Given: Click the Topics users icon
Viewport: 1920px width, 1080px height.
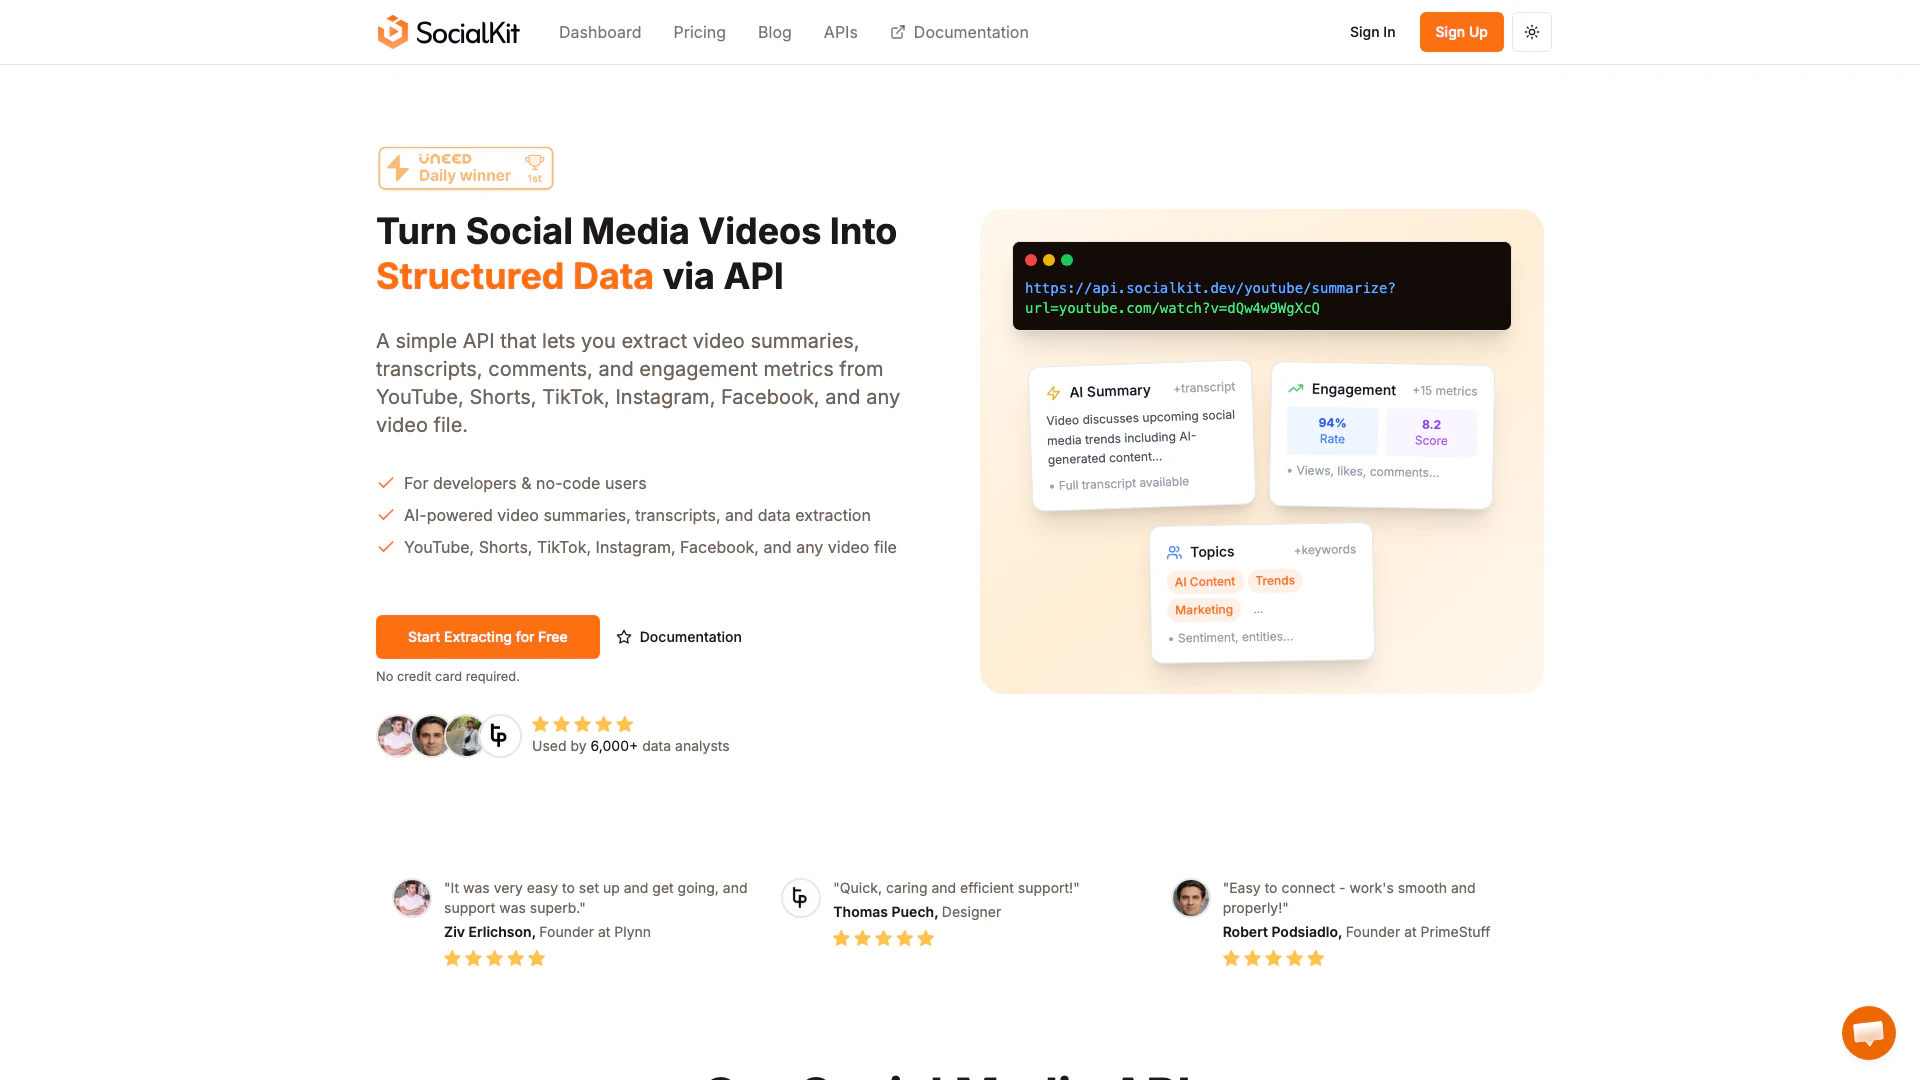Looking at the screenshot, I should (1174, 552).
